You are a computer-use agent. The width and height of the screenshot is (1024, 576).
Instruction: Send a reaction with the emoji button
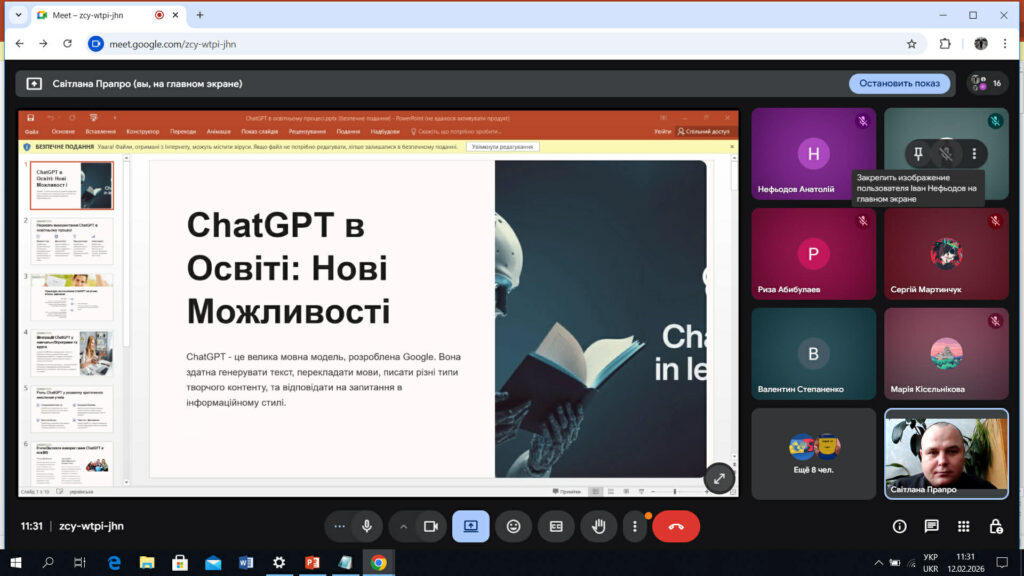click(513, 526)
